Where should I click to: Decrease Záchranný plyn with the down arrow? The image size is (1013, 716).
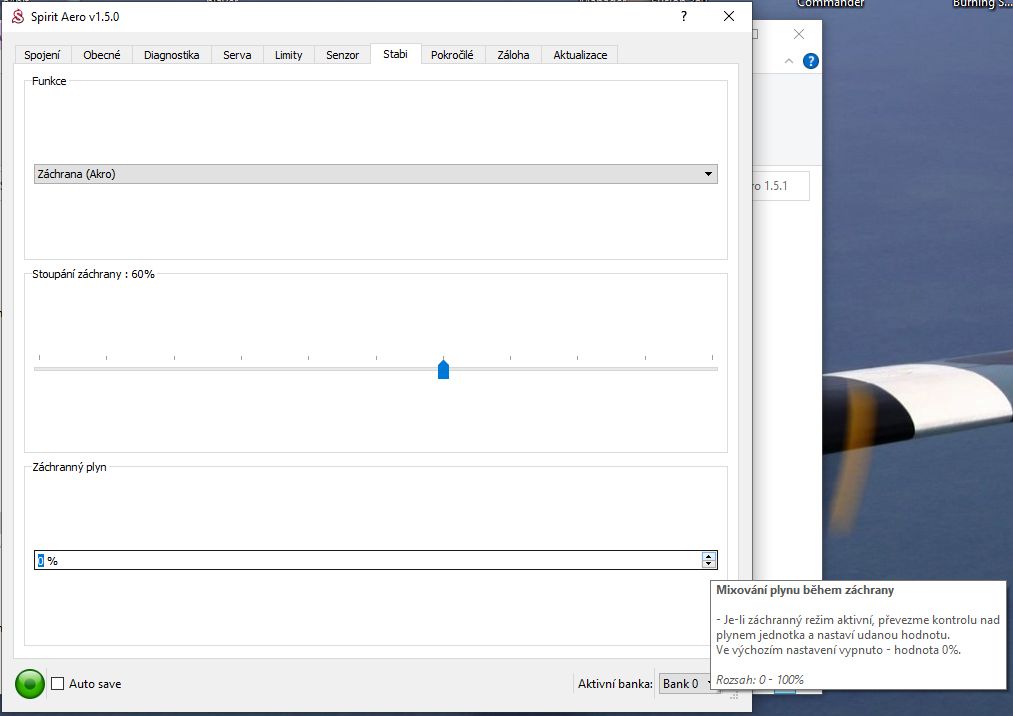[x=709, y=565]
